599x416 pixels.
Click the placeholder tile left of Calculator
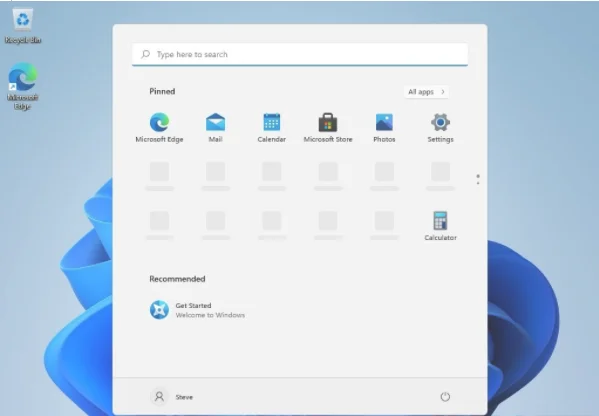click(384, 226)
